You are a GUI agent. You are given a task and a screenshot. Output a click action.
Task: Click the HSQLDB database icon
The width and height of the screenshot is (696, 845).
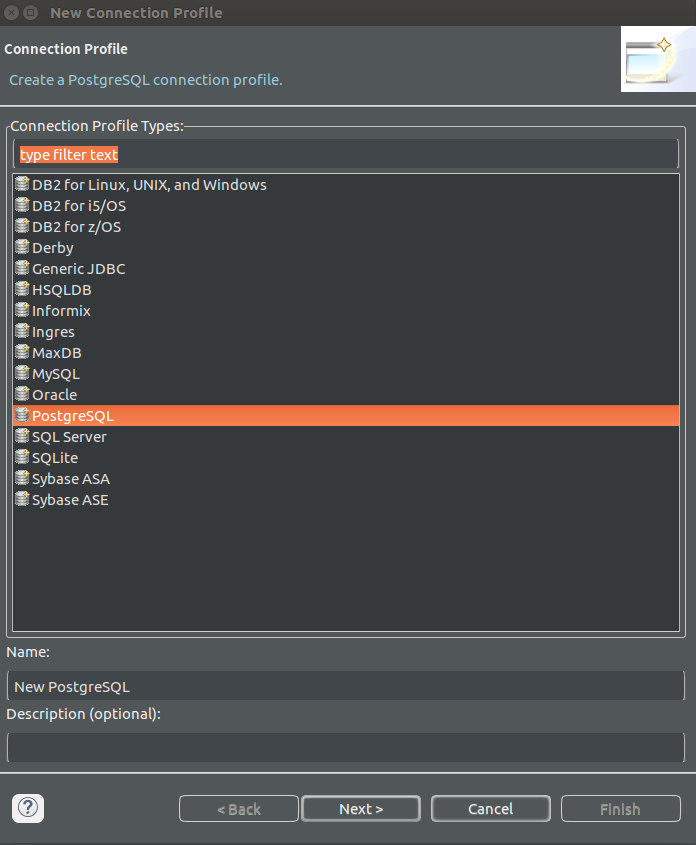tap(22, 289)
